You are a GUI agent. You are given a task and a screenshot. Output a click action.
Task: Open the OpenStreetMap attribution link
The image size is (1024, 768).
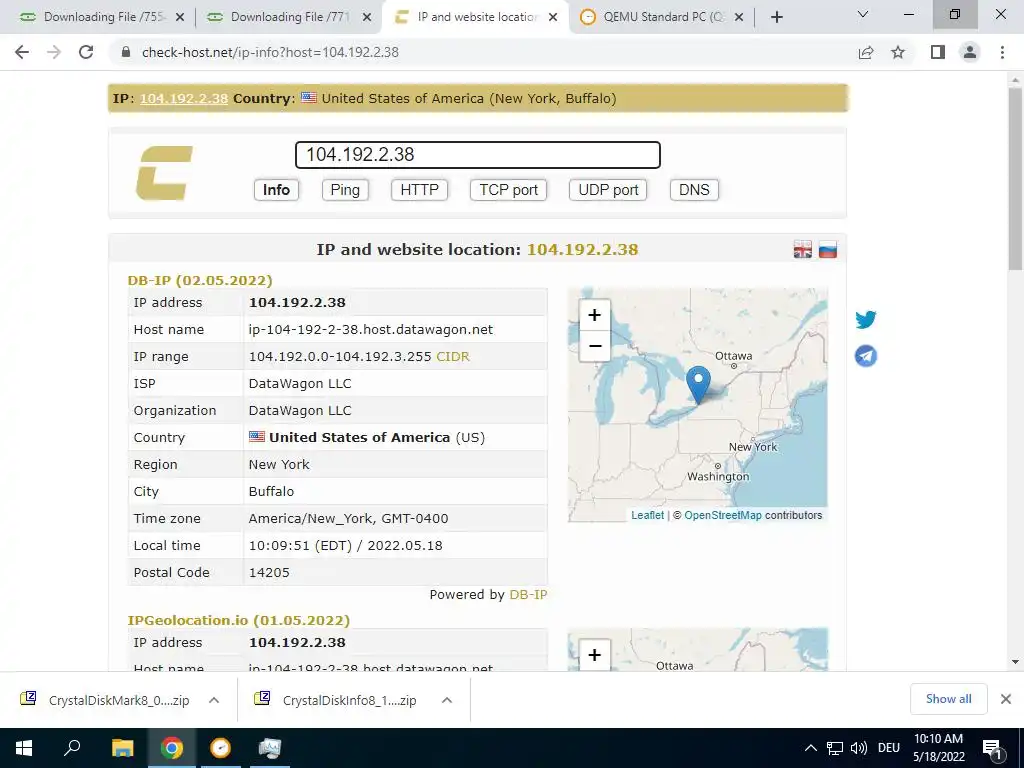[x=722, y=515]
